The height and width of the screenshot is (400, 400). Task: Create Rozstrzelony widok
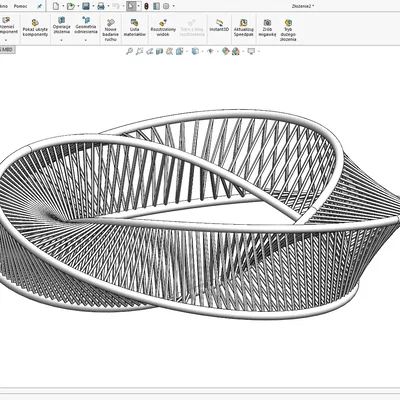[163, 28]
